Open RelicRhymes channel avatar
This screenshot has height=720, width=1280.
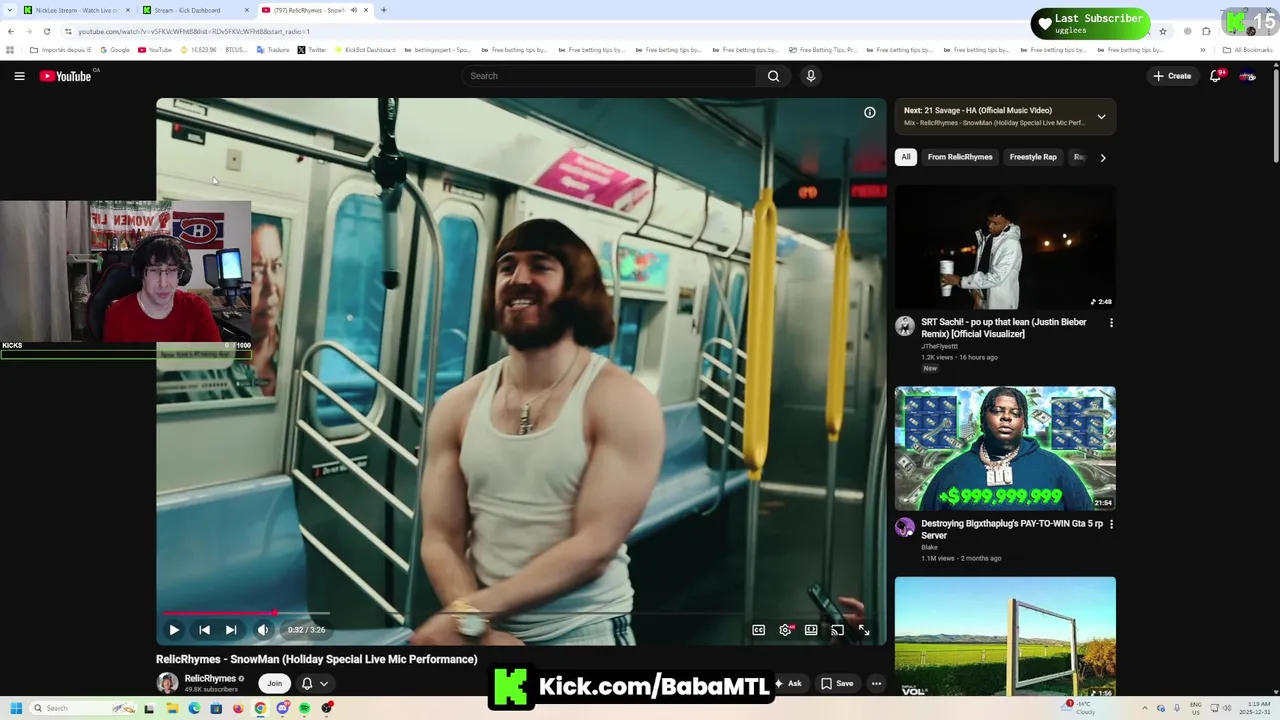[167, 683]
